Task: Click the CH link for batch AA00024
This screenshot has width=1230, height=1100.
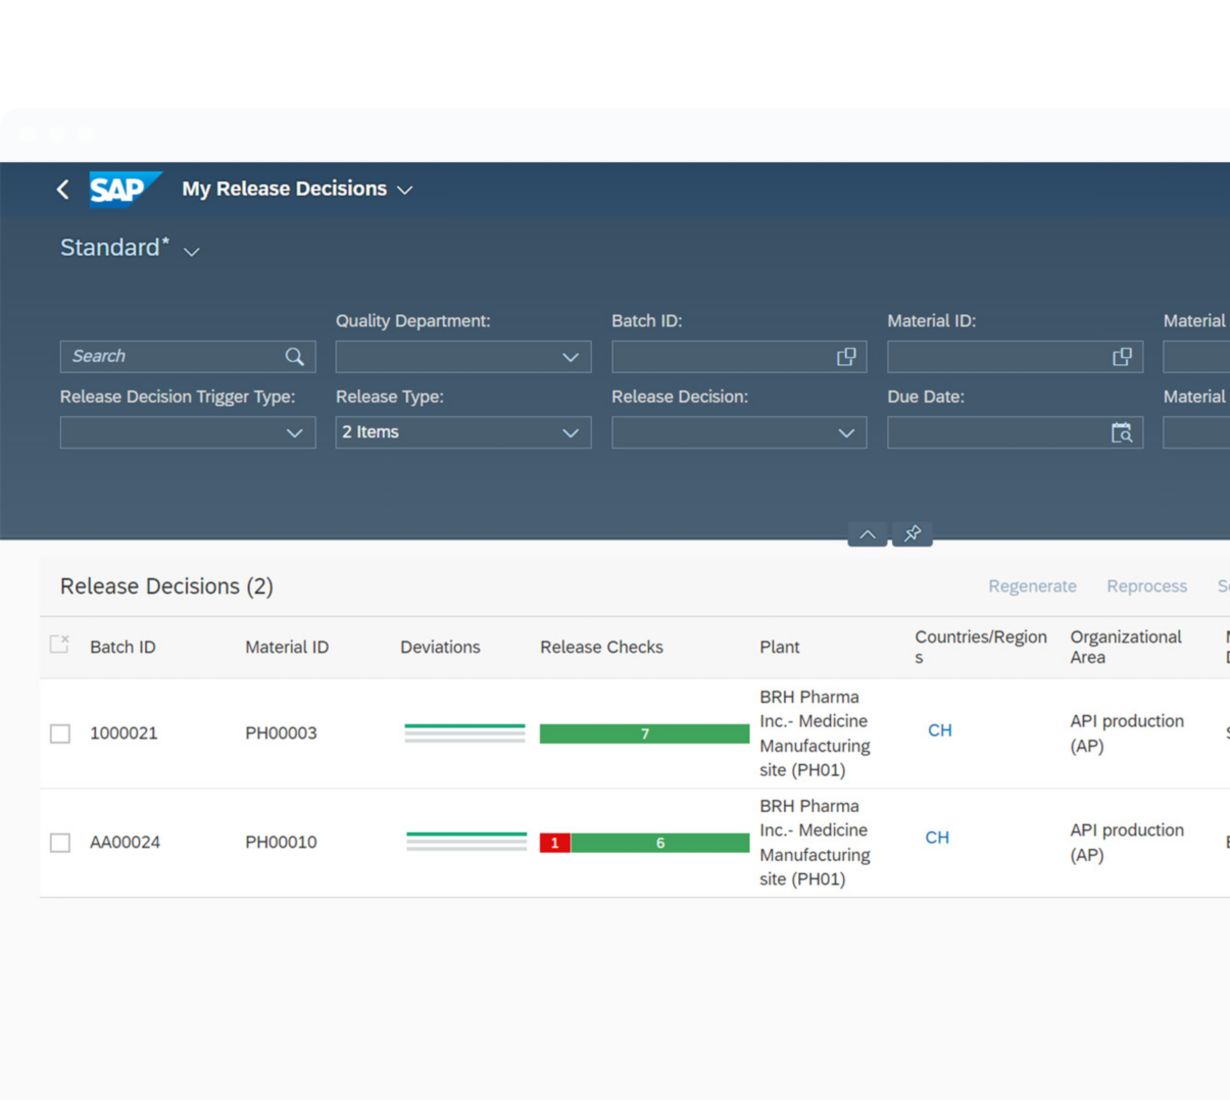Action: pos(937,838)
